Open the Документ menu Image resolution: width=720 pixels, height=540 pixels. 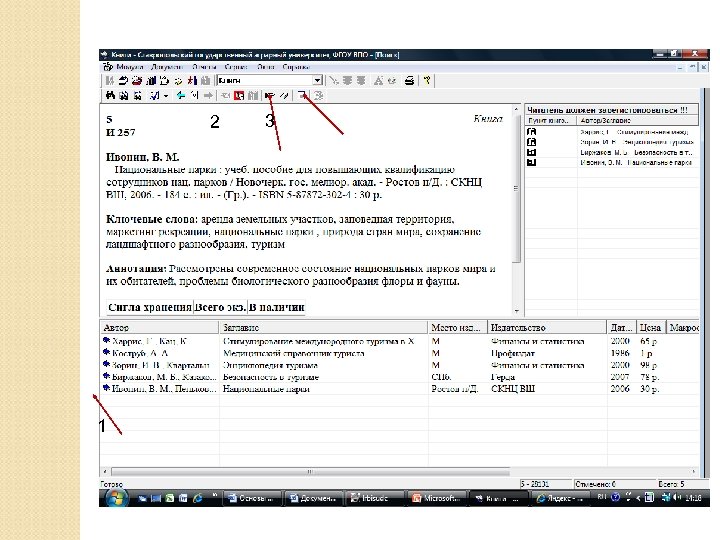pyautogui.click(x=167, y=67)
